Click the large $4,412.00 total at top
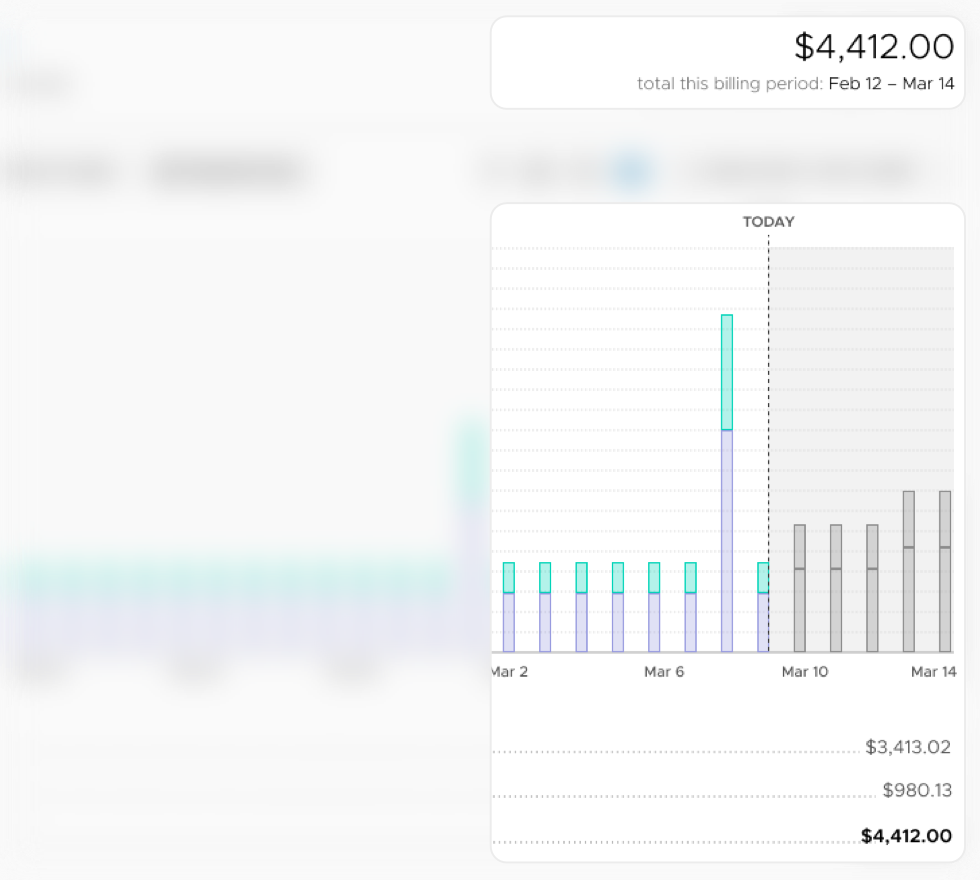 click(x=873, y=47)
